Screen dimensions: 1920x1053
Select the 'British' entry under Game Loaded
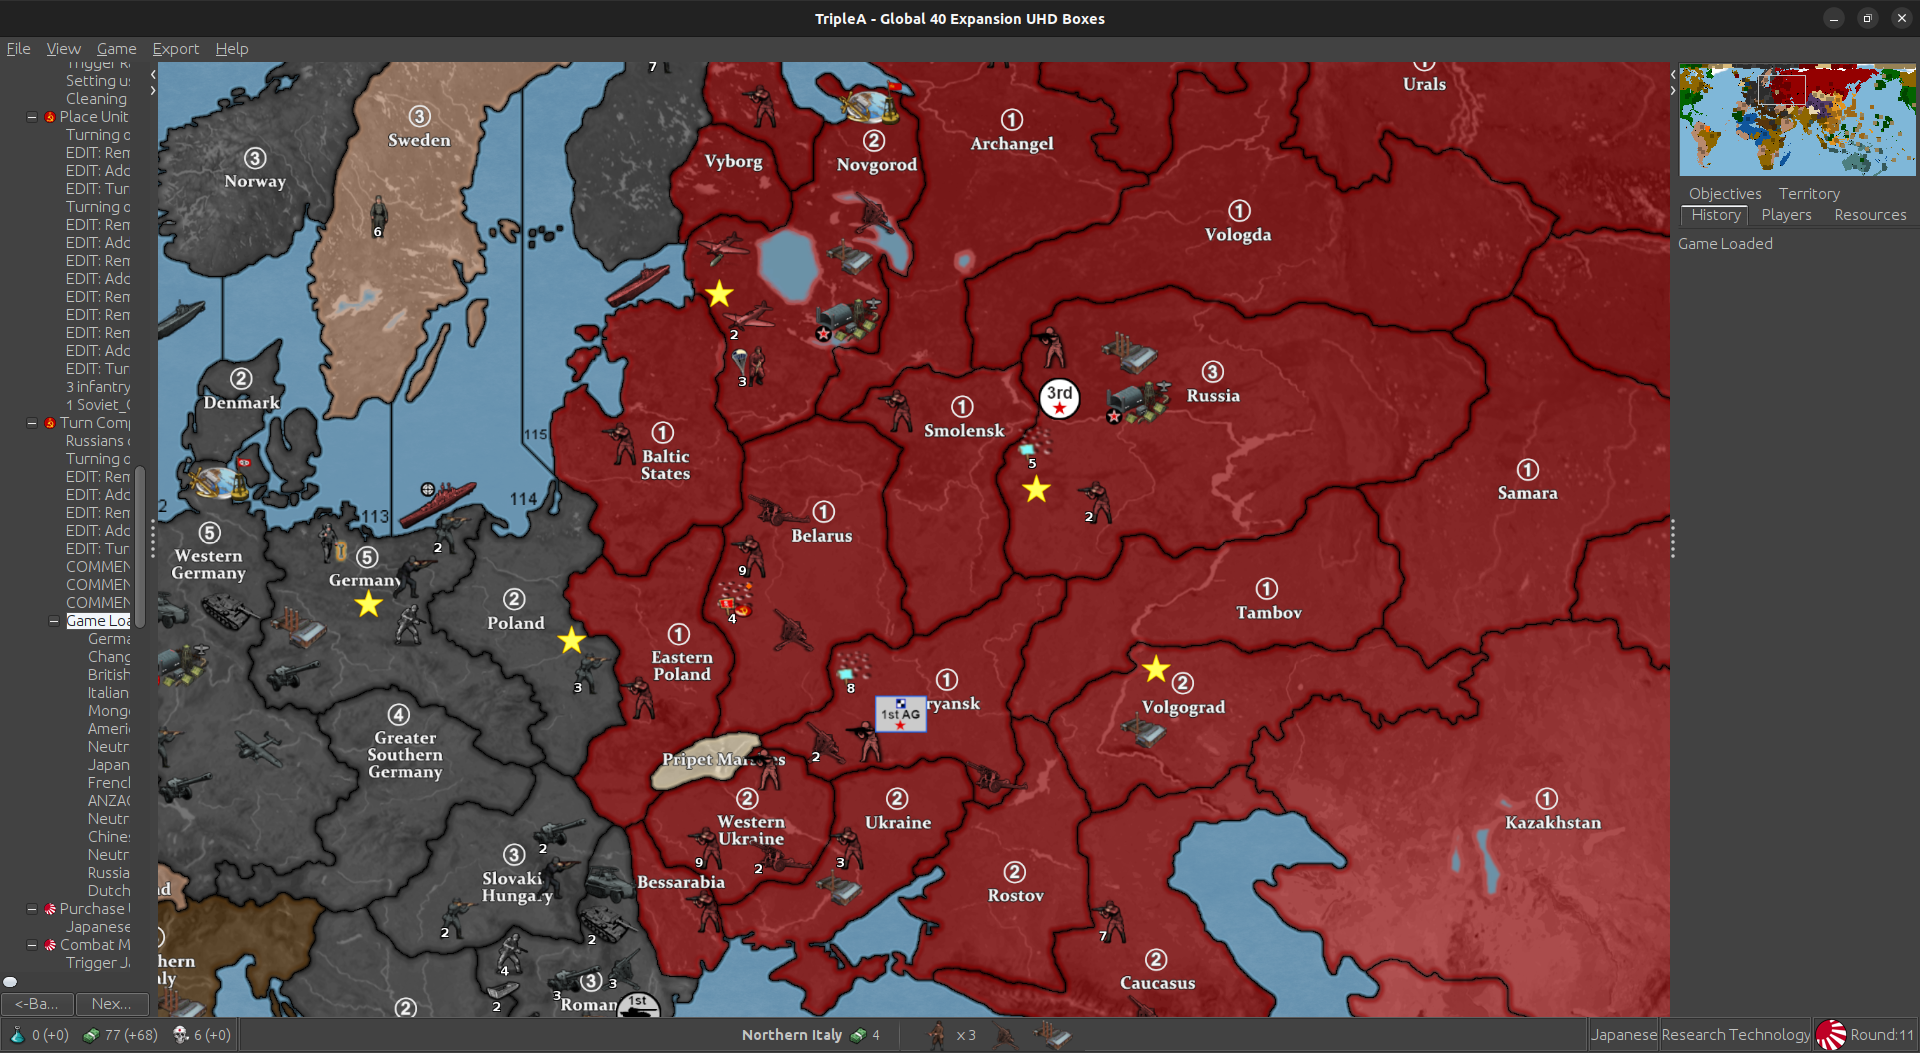(x=109, y=674)
